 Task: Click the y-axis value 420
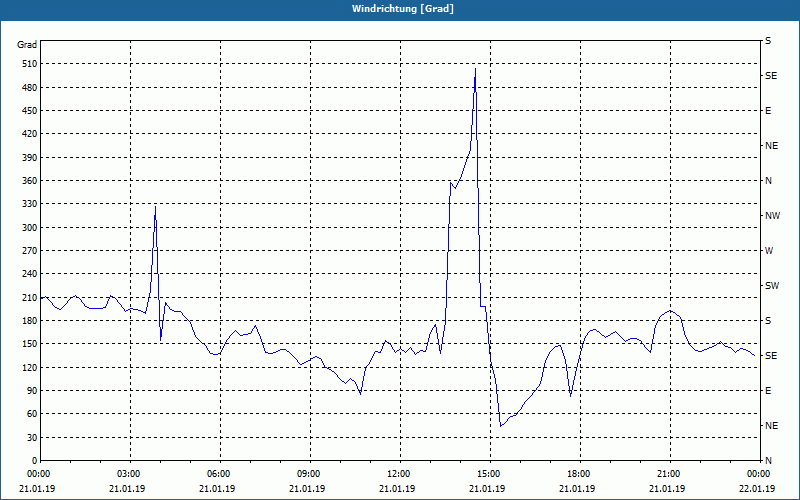[x=30, y=134]
